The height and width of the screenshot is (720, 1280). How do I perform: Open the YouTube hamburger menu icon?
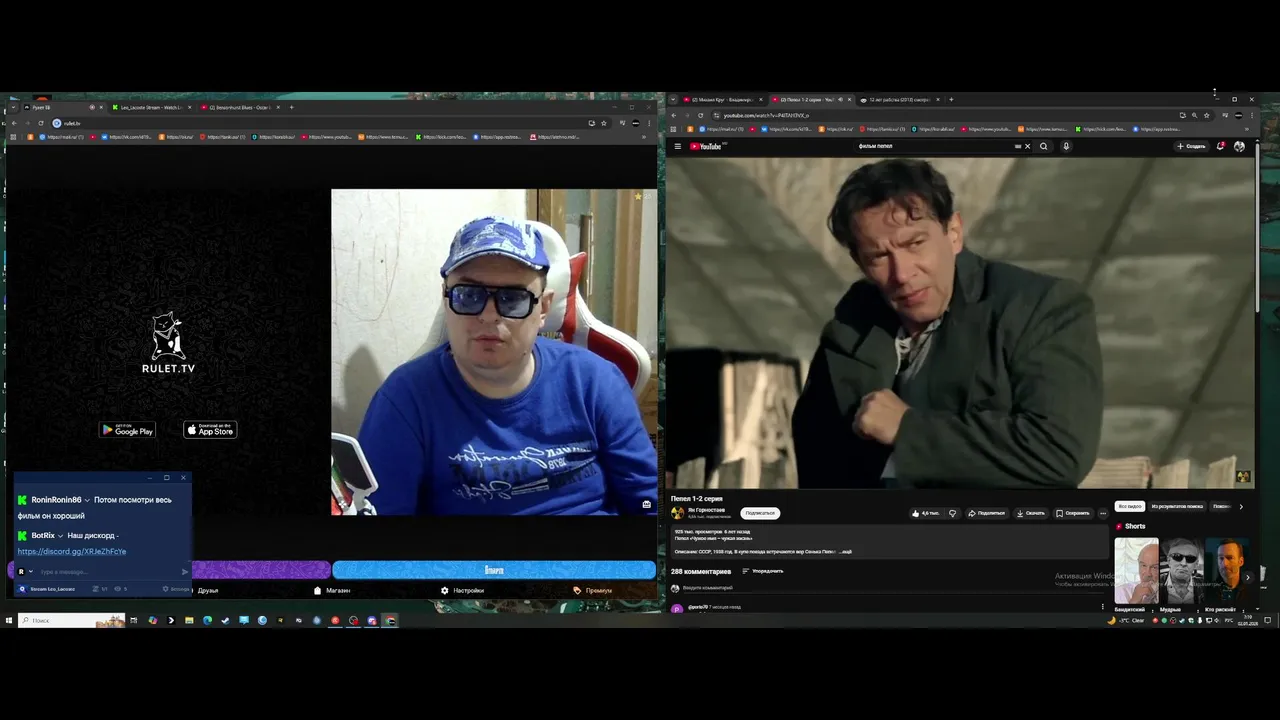pyautogui.click(x=677, y=146)
